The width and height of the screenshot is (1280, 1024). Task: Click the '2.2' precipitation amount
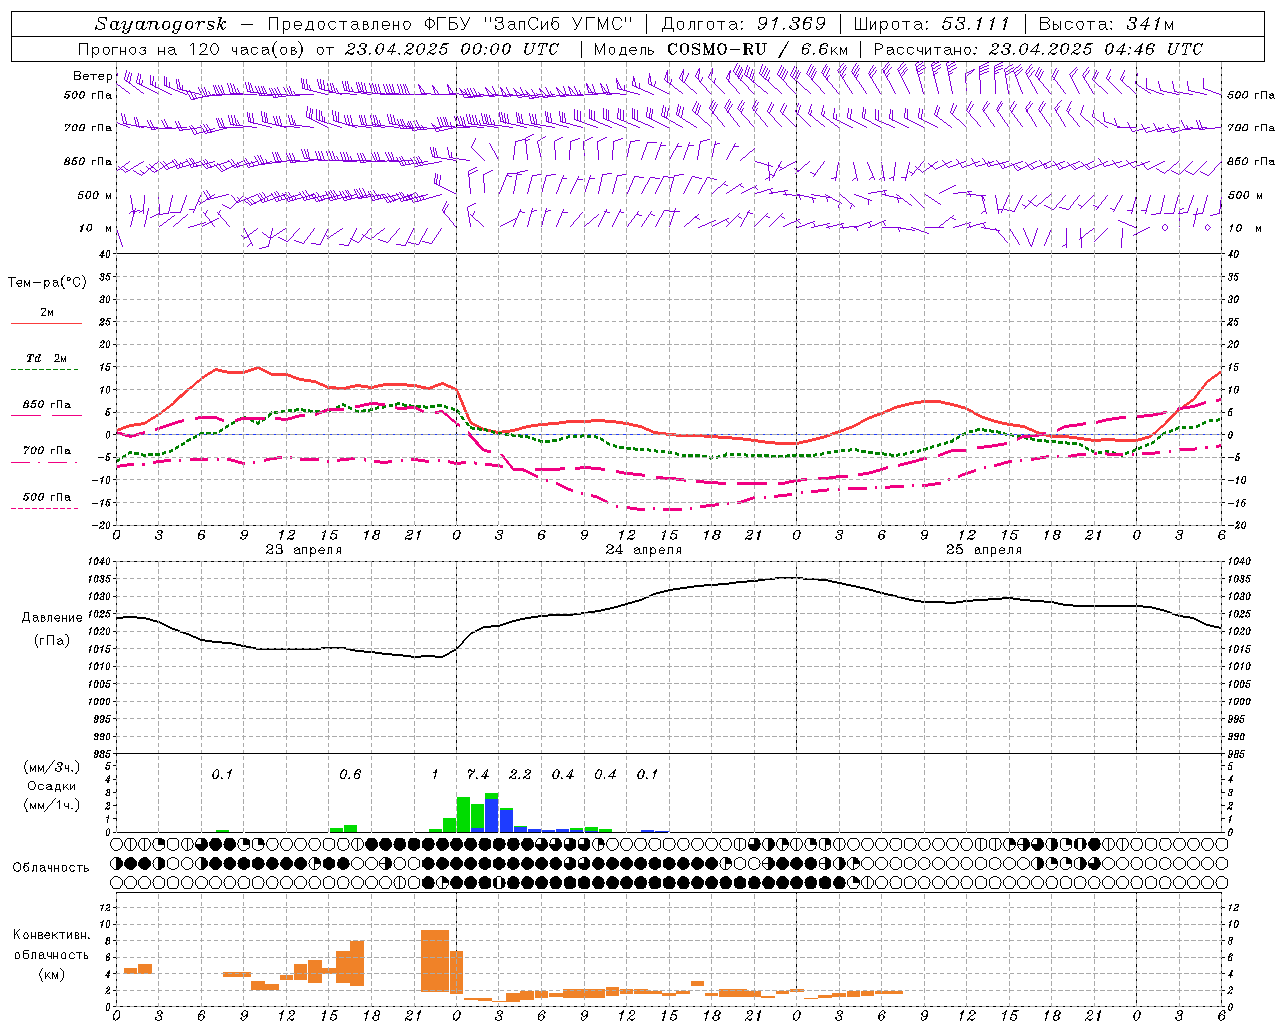pyautogui.click(x=520, y=775)
